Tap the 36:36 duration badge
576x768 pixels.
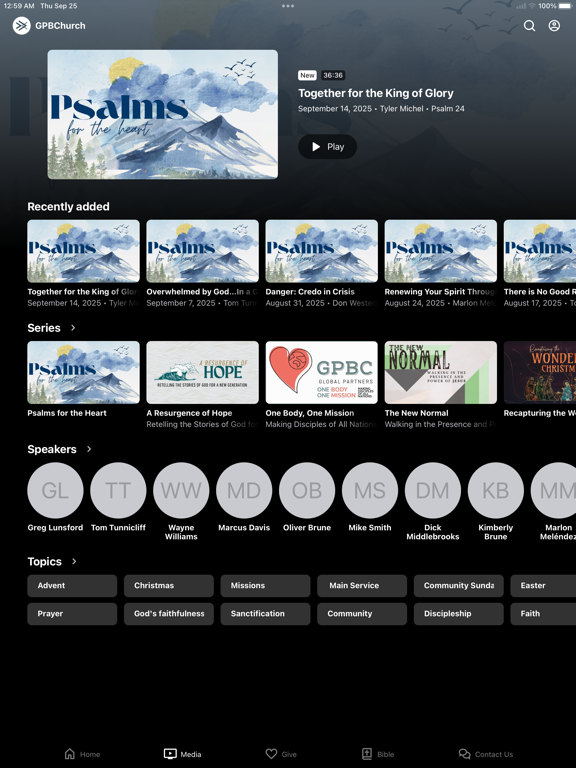click(333, 75)
